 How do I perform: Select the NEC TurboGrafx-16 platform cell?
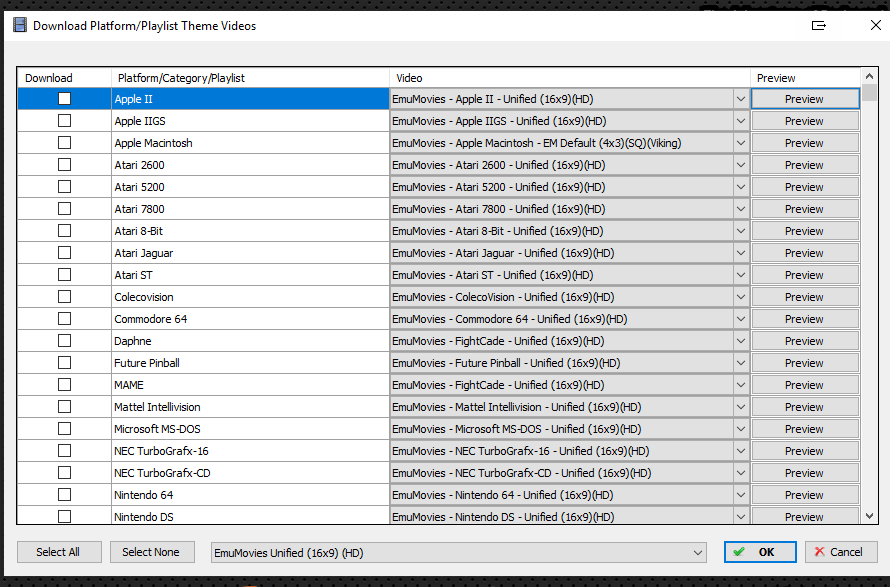tap(250, 451)
